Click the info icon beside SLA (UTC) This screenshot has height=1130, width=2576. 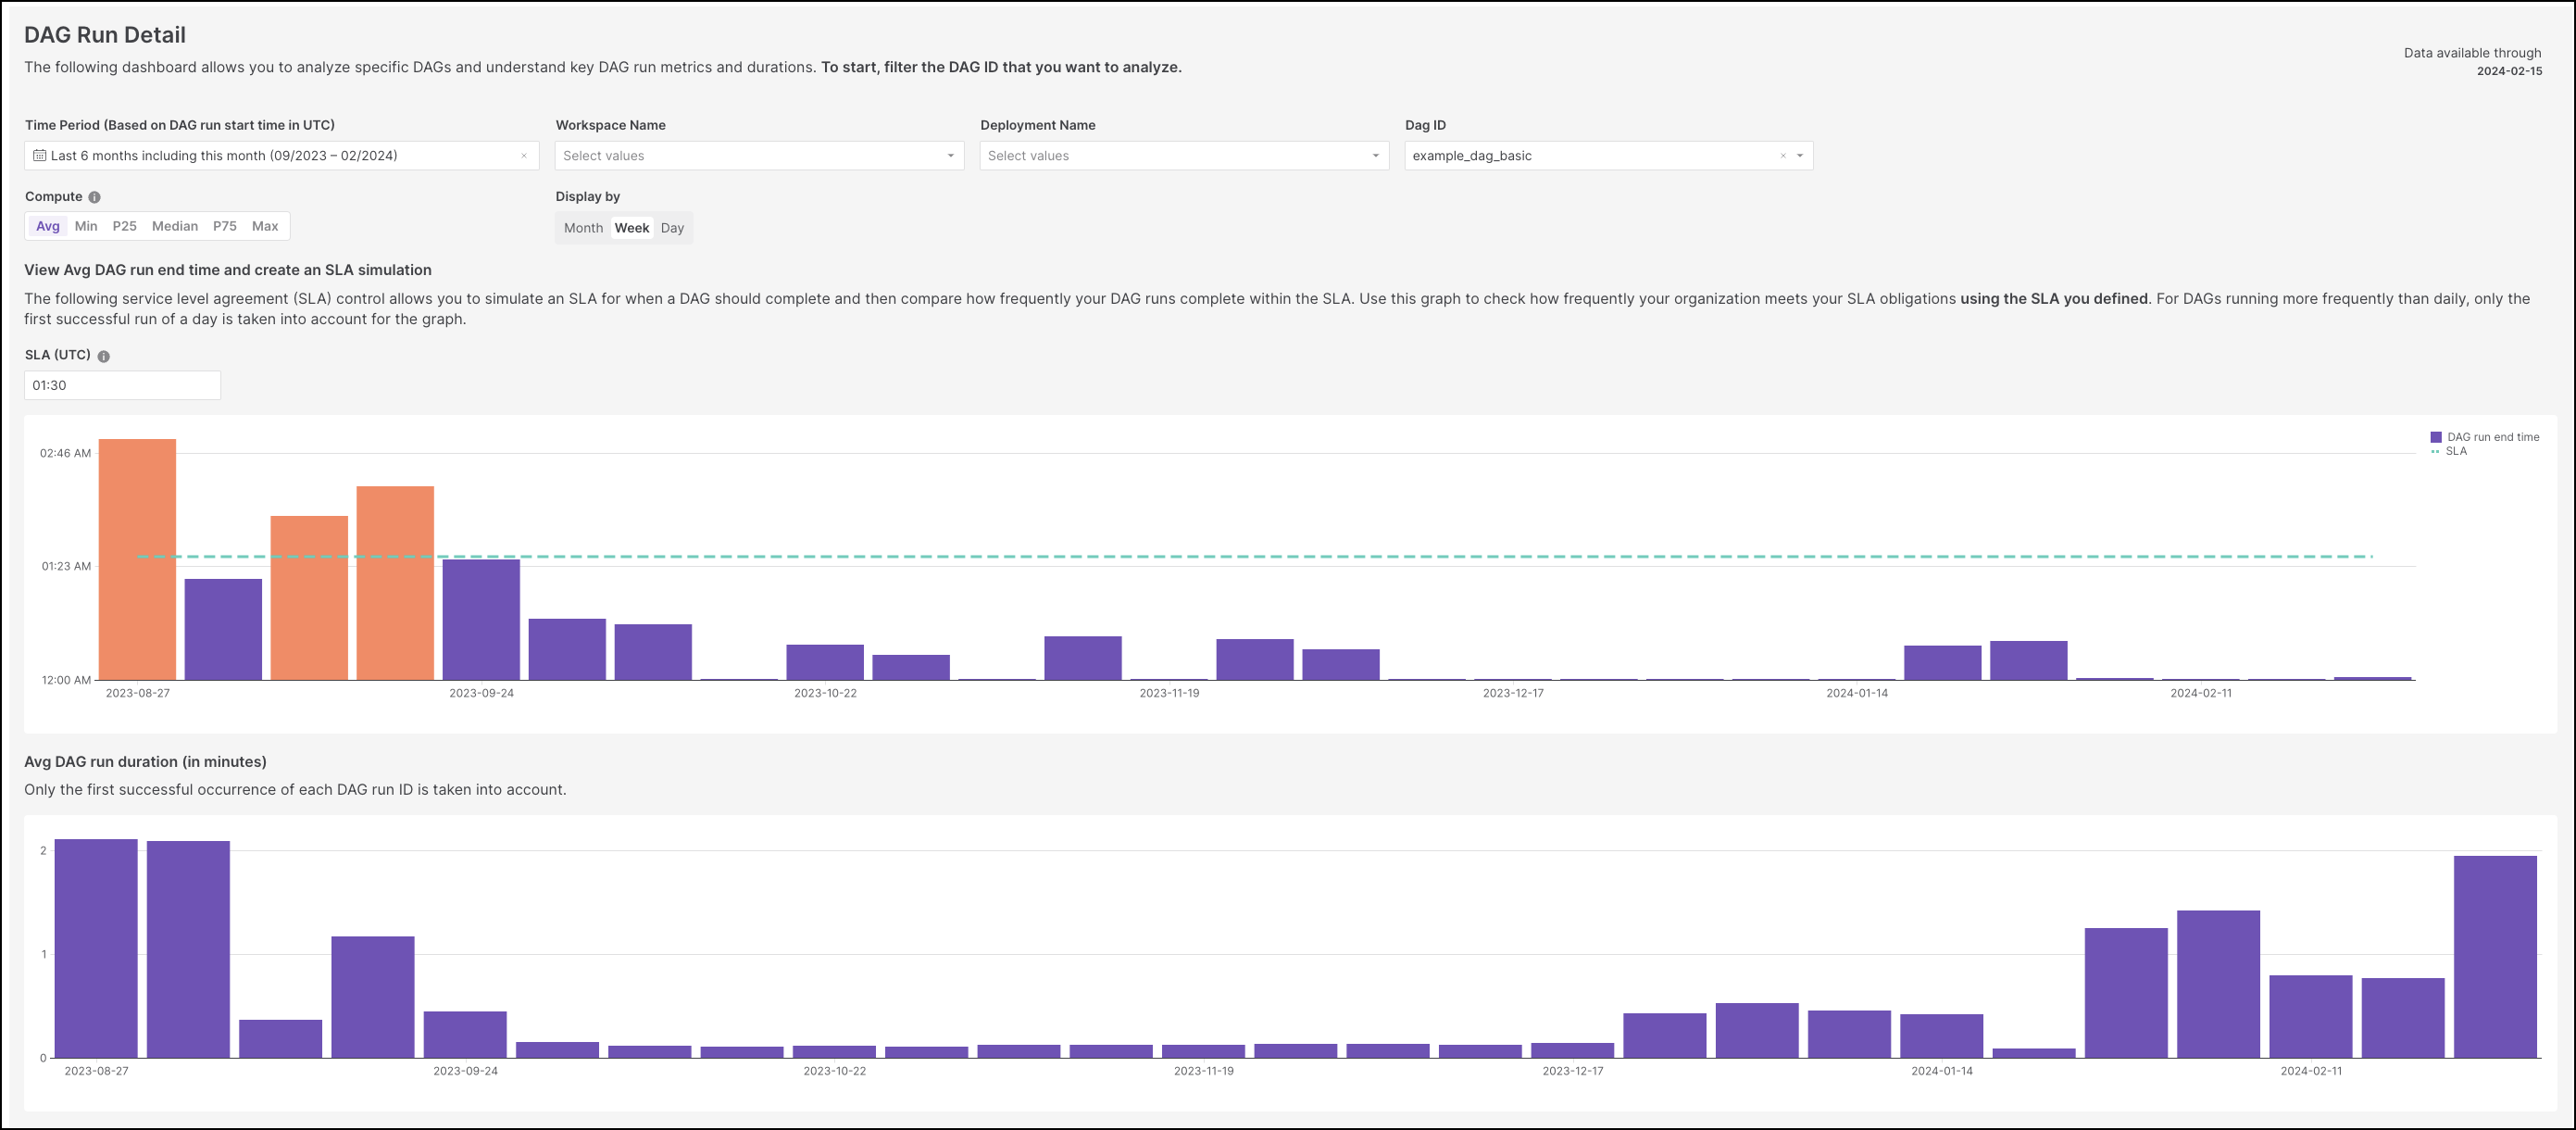(x=104, y=355)
